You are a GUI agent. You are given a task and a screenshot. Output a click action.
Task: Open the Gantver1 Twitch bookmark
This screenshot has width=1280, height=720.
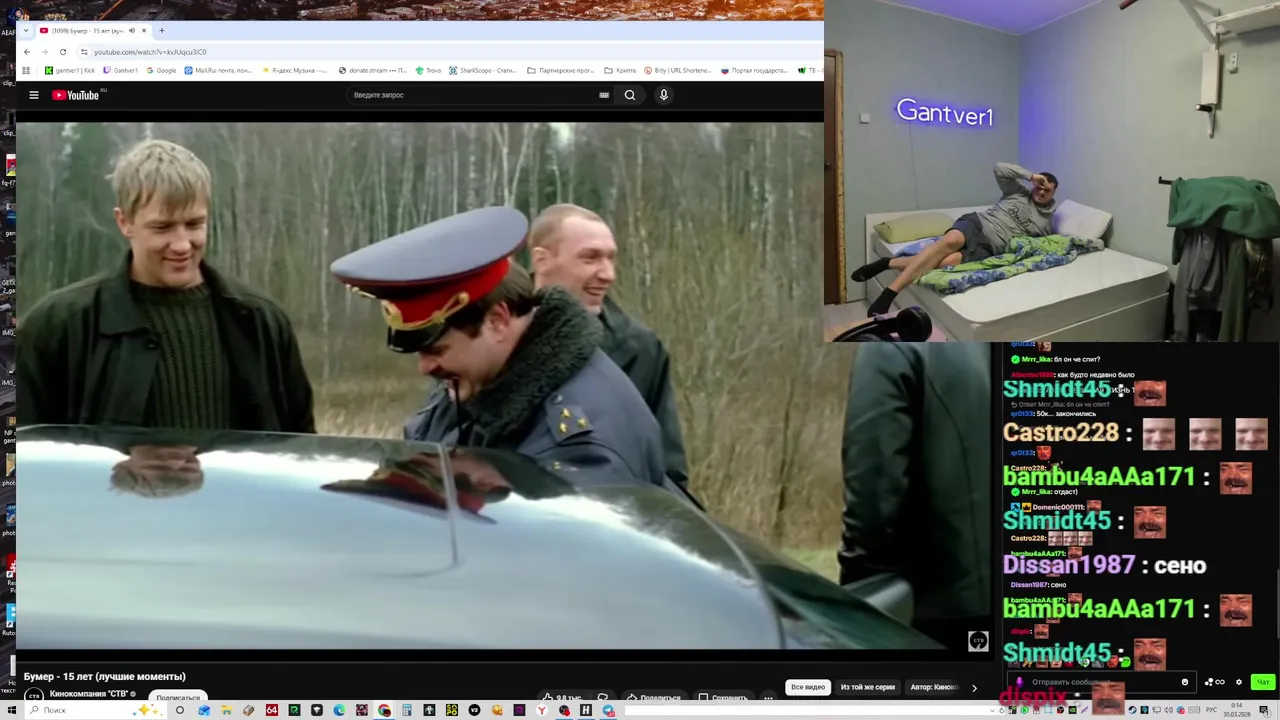121,71
